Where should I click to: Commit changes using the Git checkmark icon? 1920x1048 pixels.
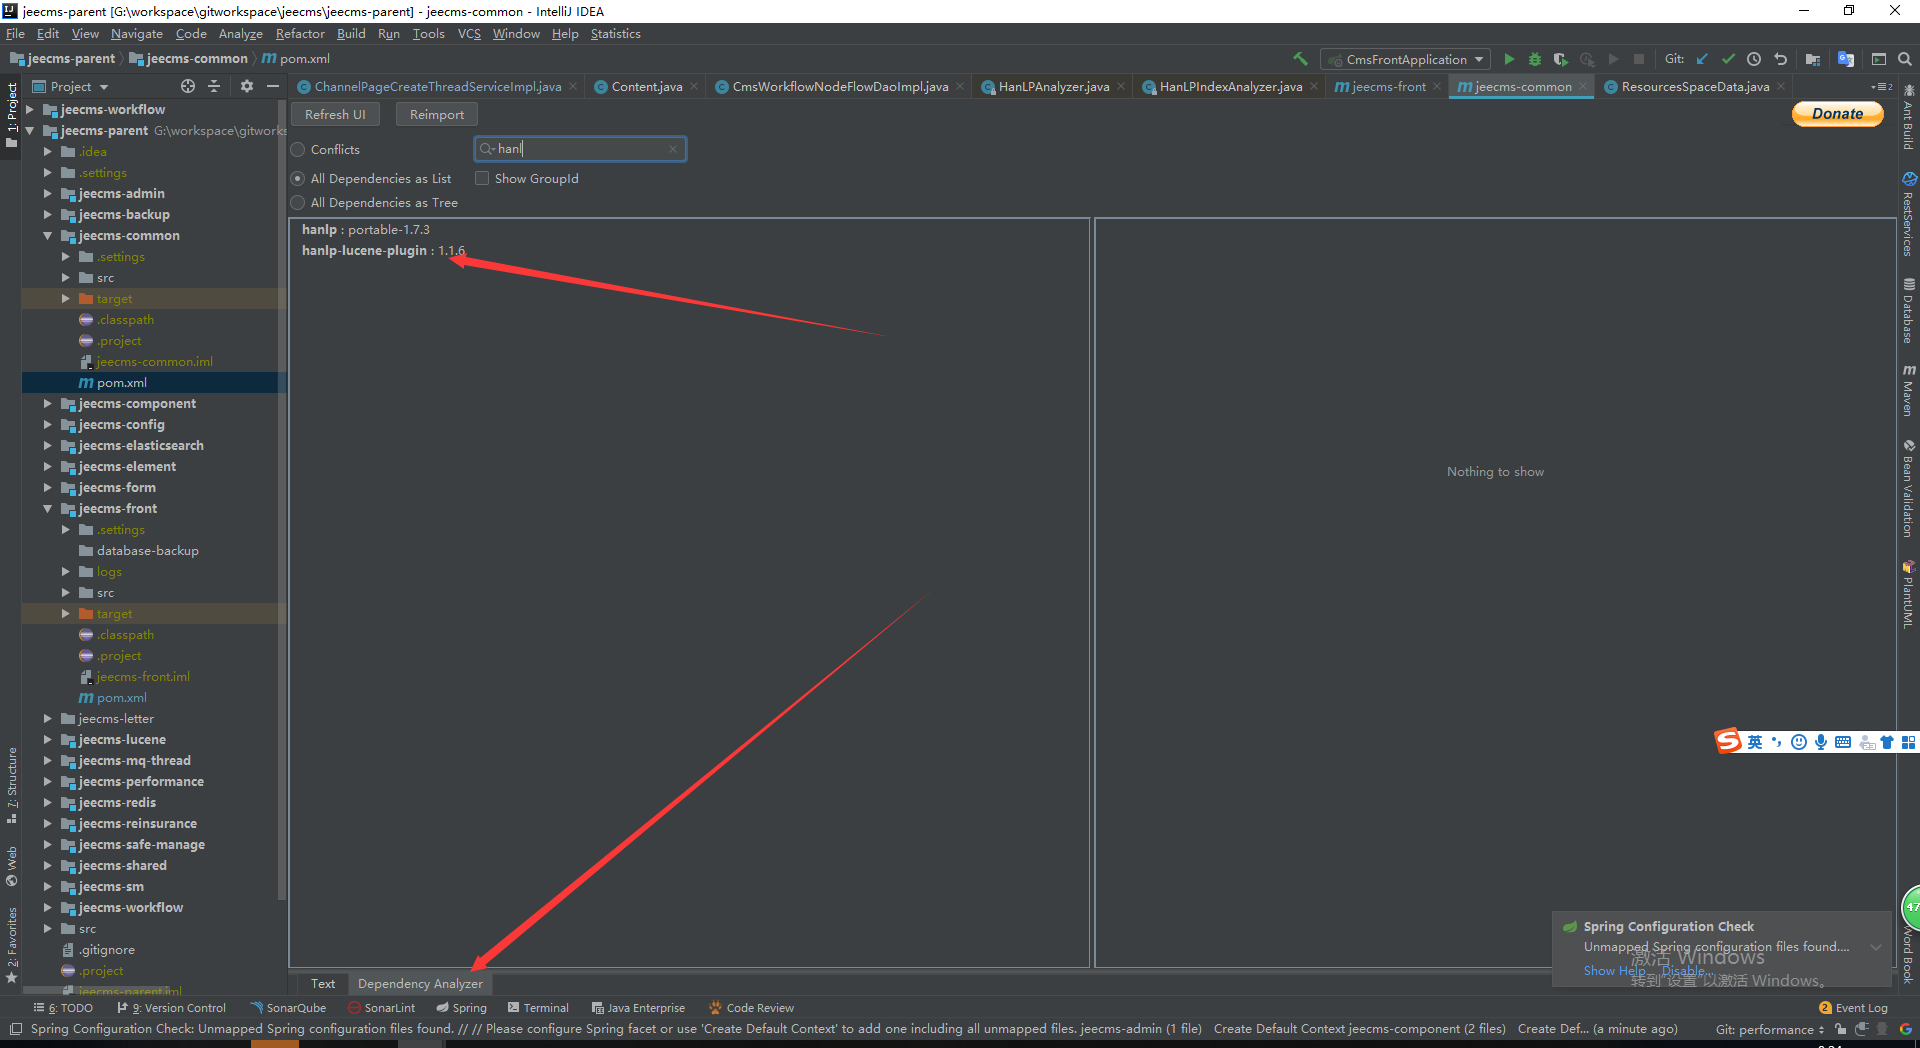(1728, 59)
